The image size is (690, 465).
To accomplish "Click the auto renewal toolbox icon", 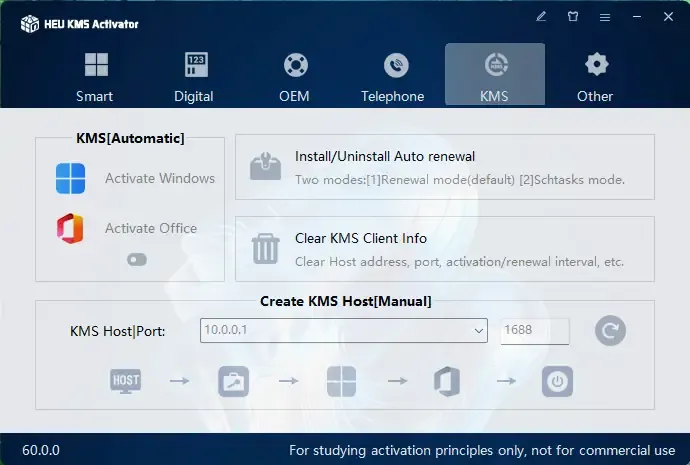I will (265, 166).
